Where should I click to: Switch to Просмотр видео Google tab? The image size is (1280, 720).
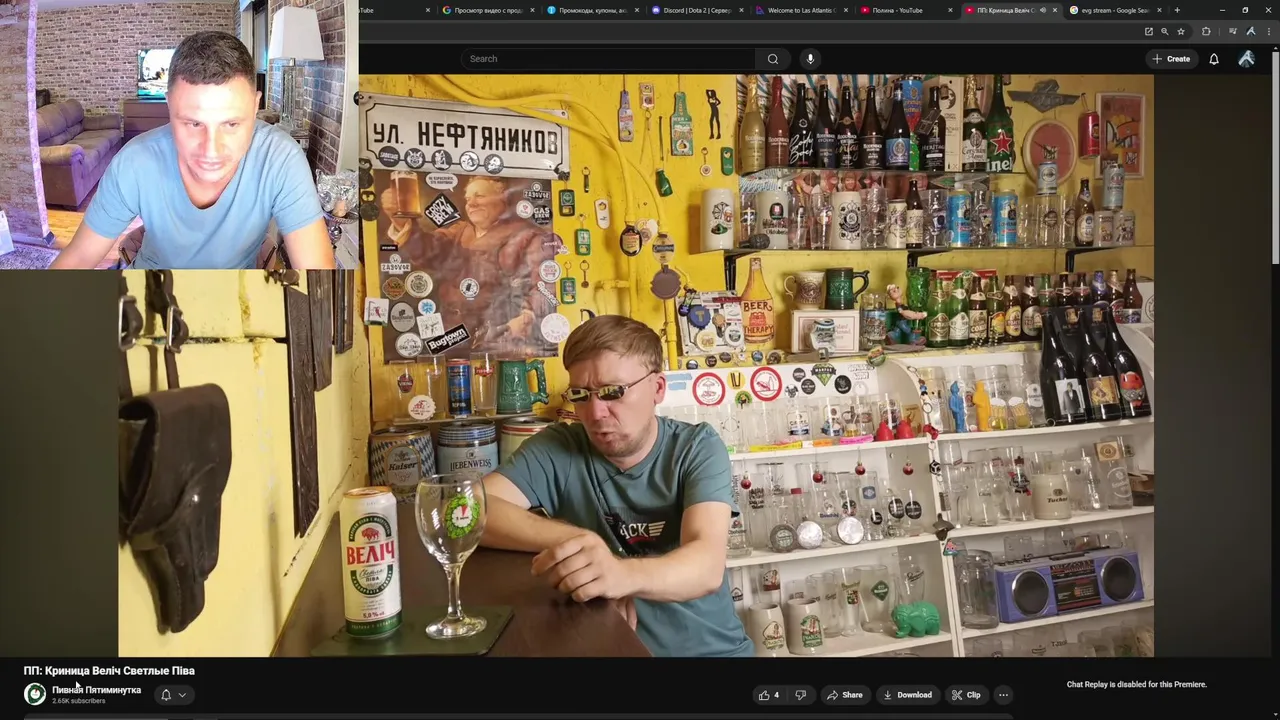[x=487, y=10]
